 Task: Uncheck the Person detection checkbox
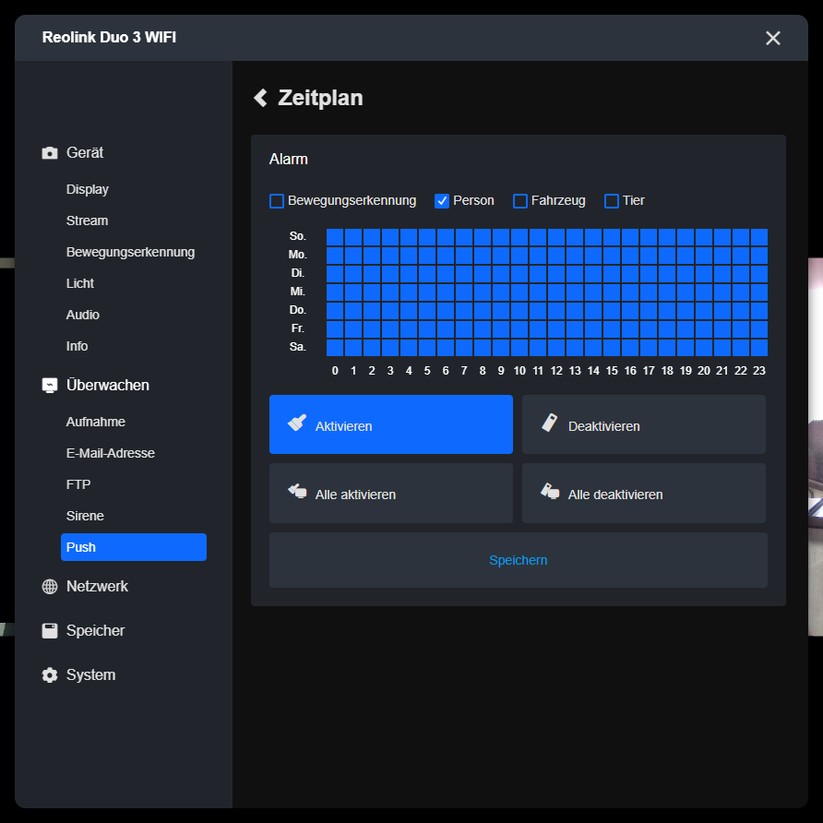tap(441, 201)
